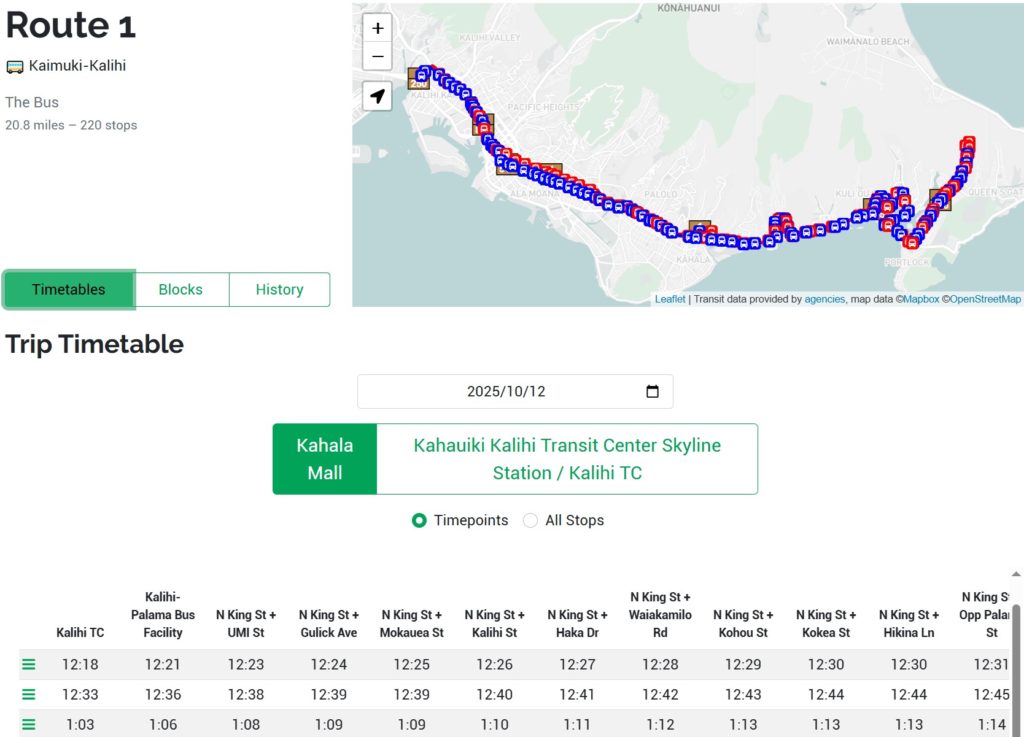Open trip menu for 12:33 departure row
The width and height of the screenshot is (1024, 737).
click(x=29, y=694)
